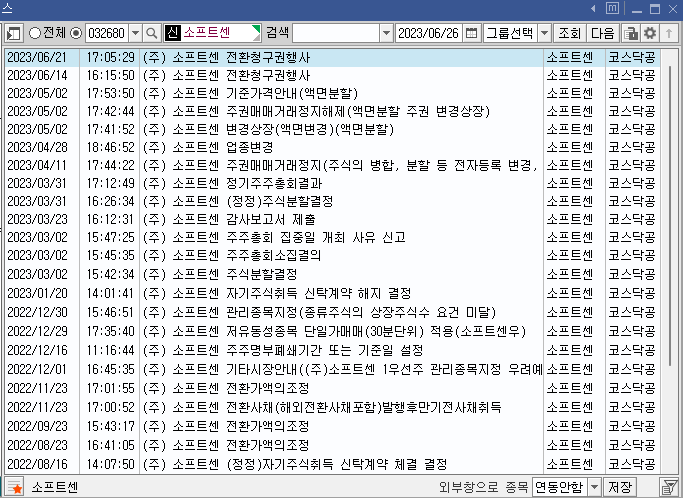Viewport: 683px width, 498px height.
Task: Click the magnifier stock search icon
Action: click(152, 33)
